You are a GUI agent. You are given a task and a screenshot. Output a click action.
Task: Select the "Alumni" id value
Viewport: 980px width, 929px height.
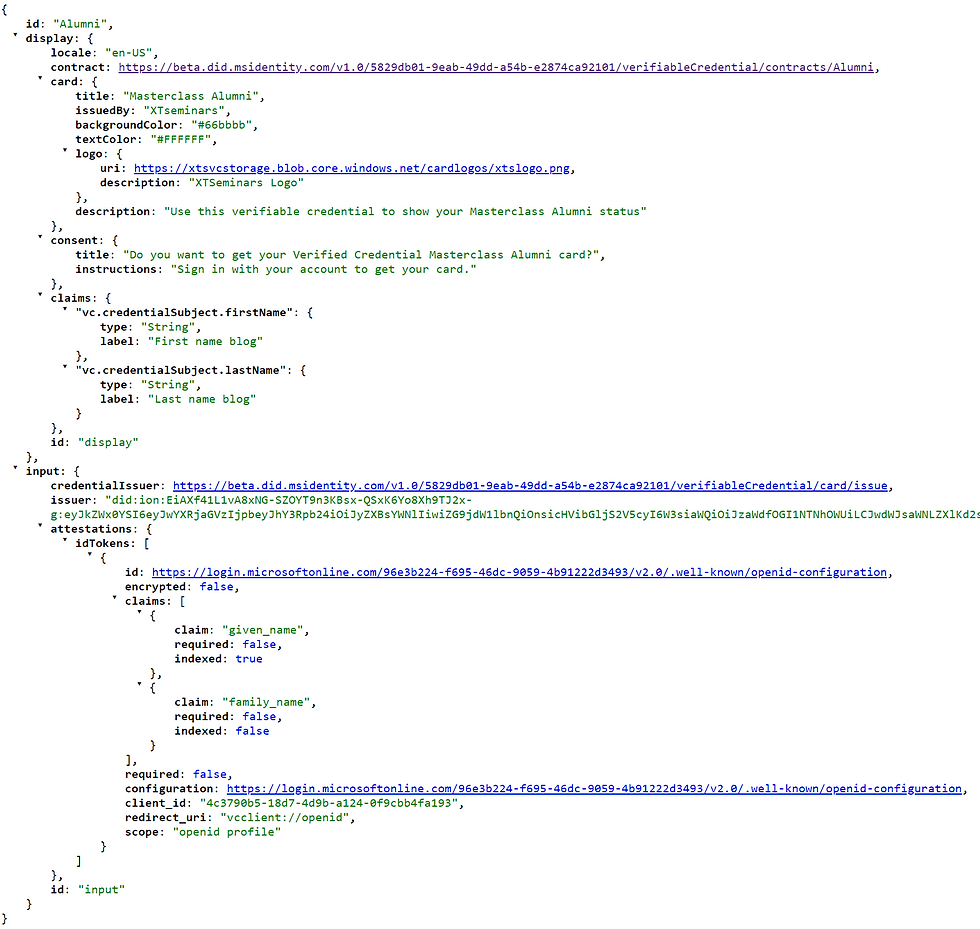pos(80,24)
